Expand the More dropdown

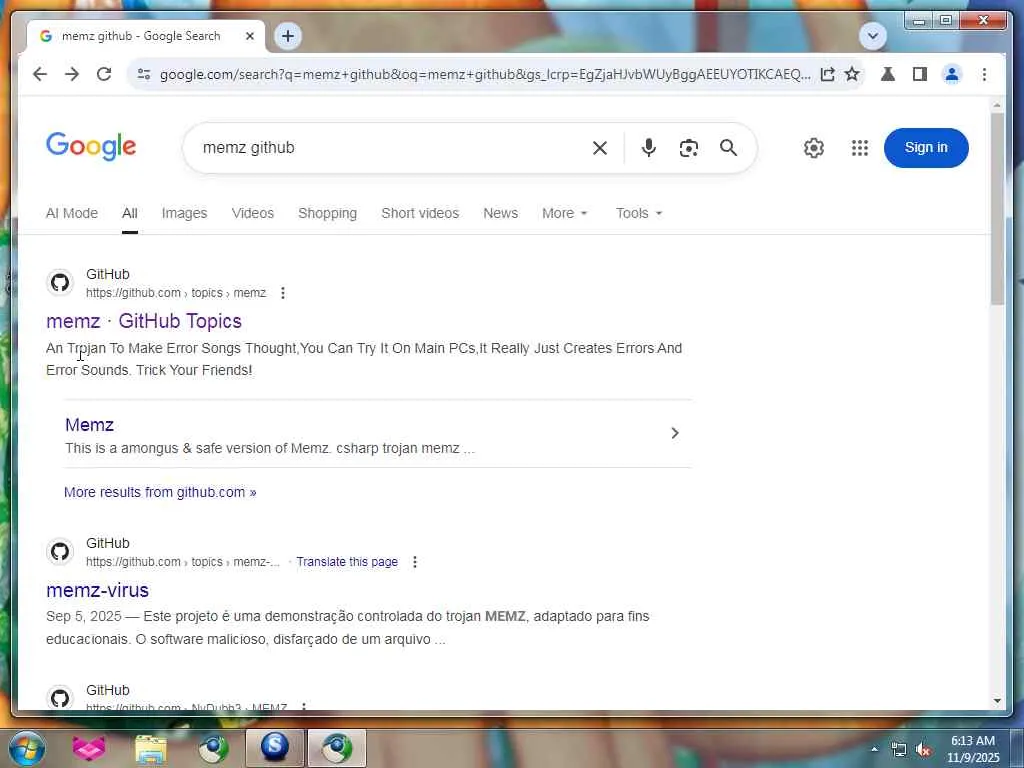[565, 214]
